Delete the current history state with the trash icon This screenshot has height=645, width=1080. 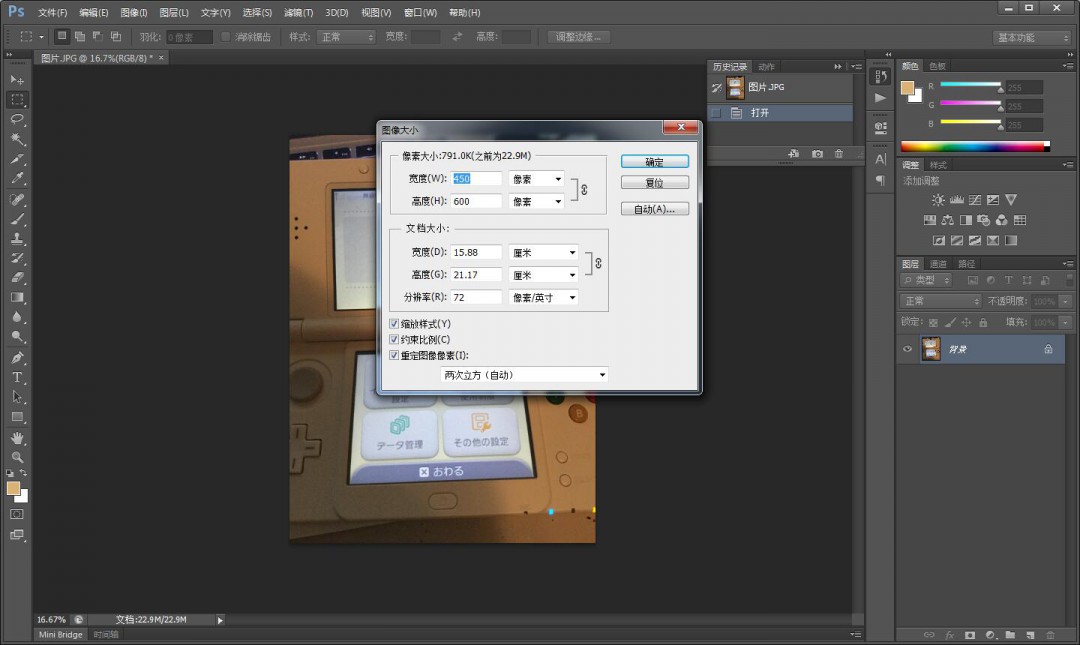(838, 154)
